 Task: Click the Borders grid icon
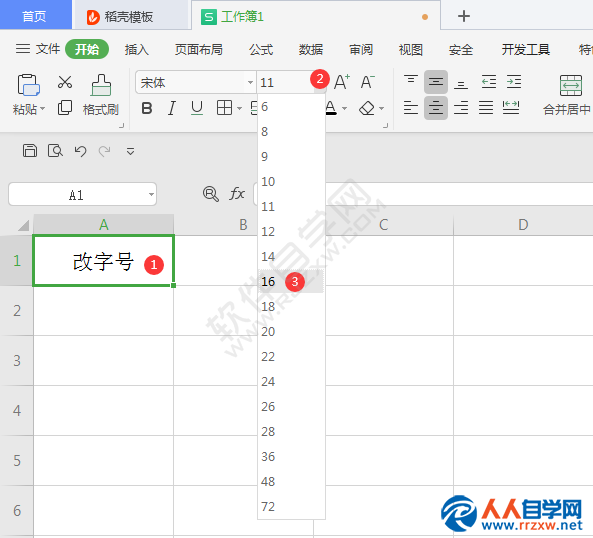(x=224, y=108)
